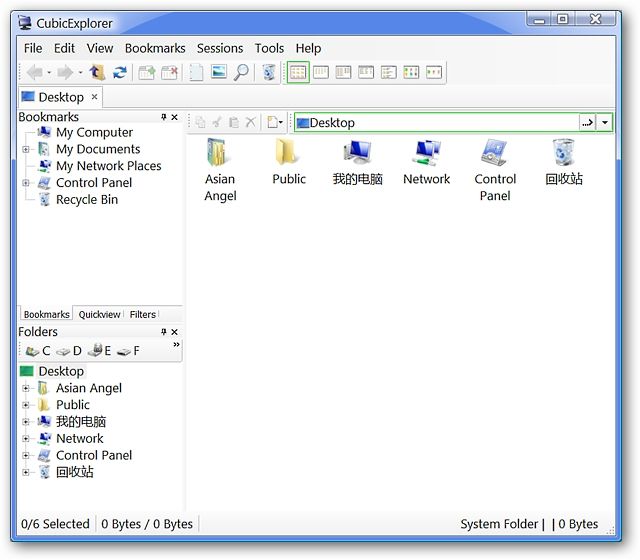
Task: Pin the Bookmarks panel
Action: tap(164, 117)
